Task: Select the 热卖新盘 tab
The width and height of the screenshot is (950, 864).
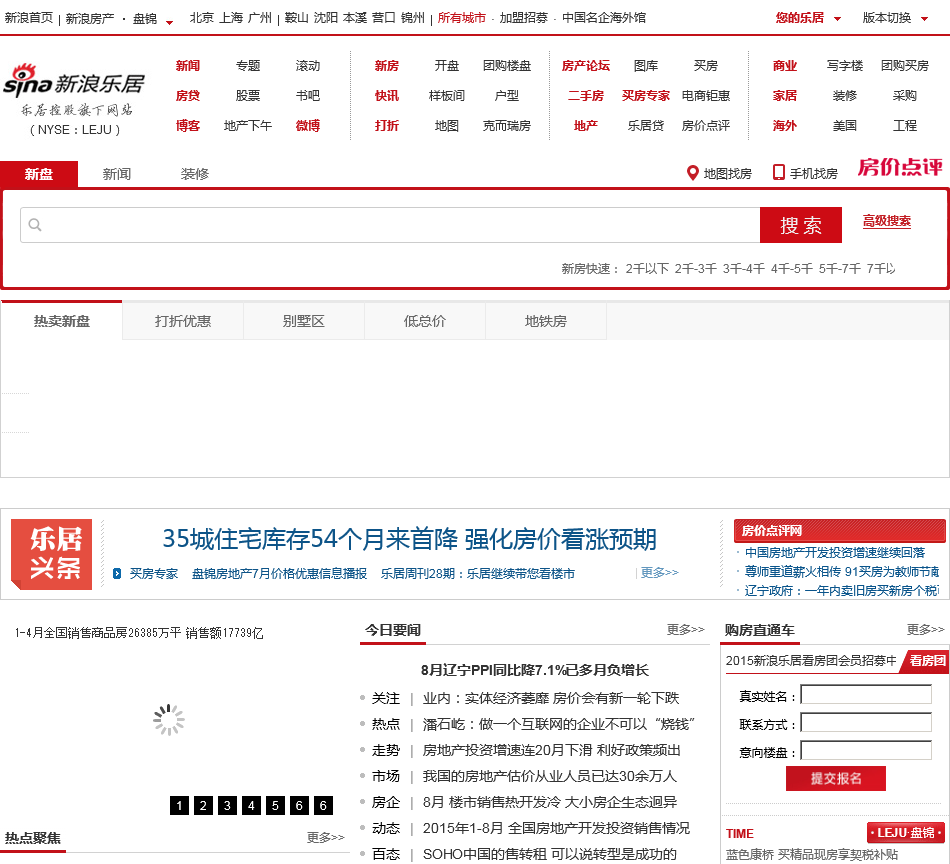Action: (61, 321)
